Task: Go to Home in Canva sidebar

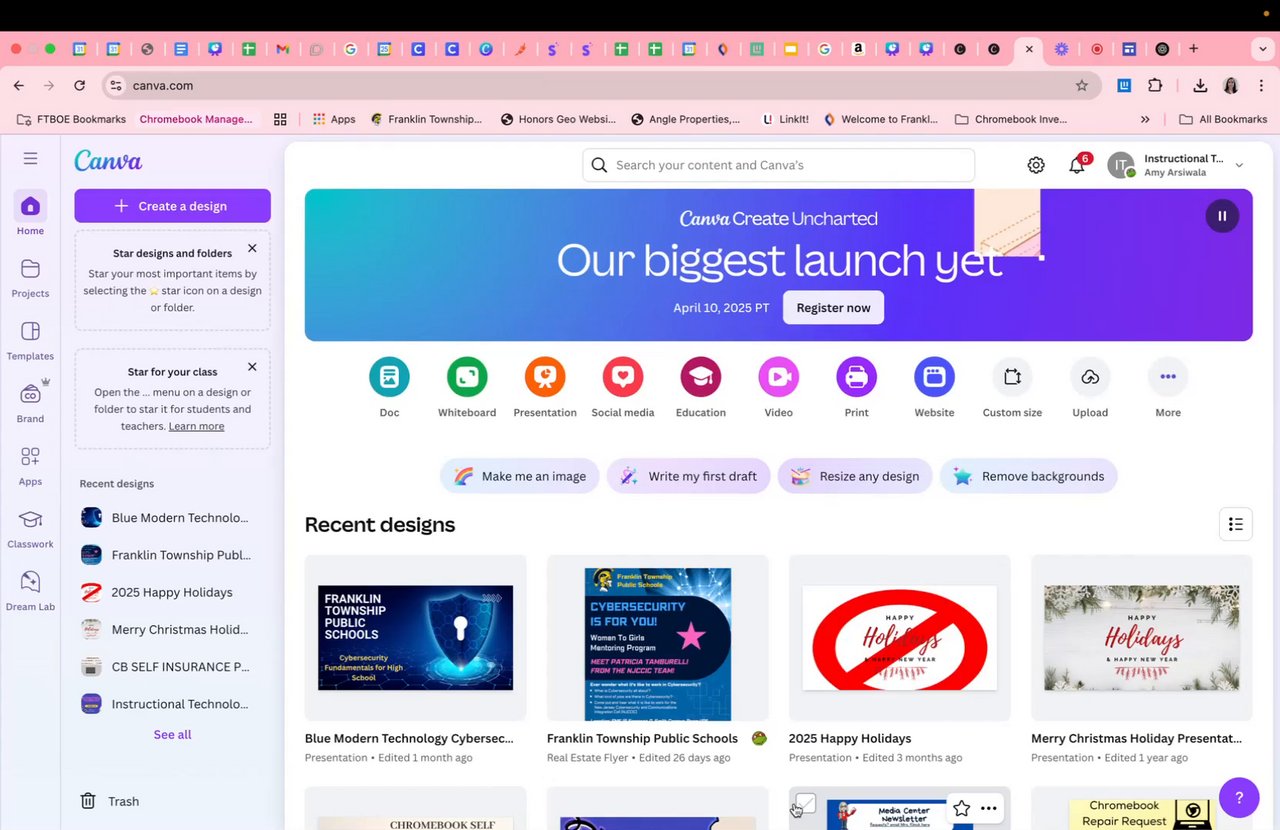Action: [30, 214]
